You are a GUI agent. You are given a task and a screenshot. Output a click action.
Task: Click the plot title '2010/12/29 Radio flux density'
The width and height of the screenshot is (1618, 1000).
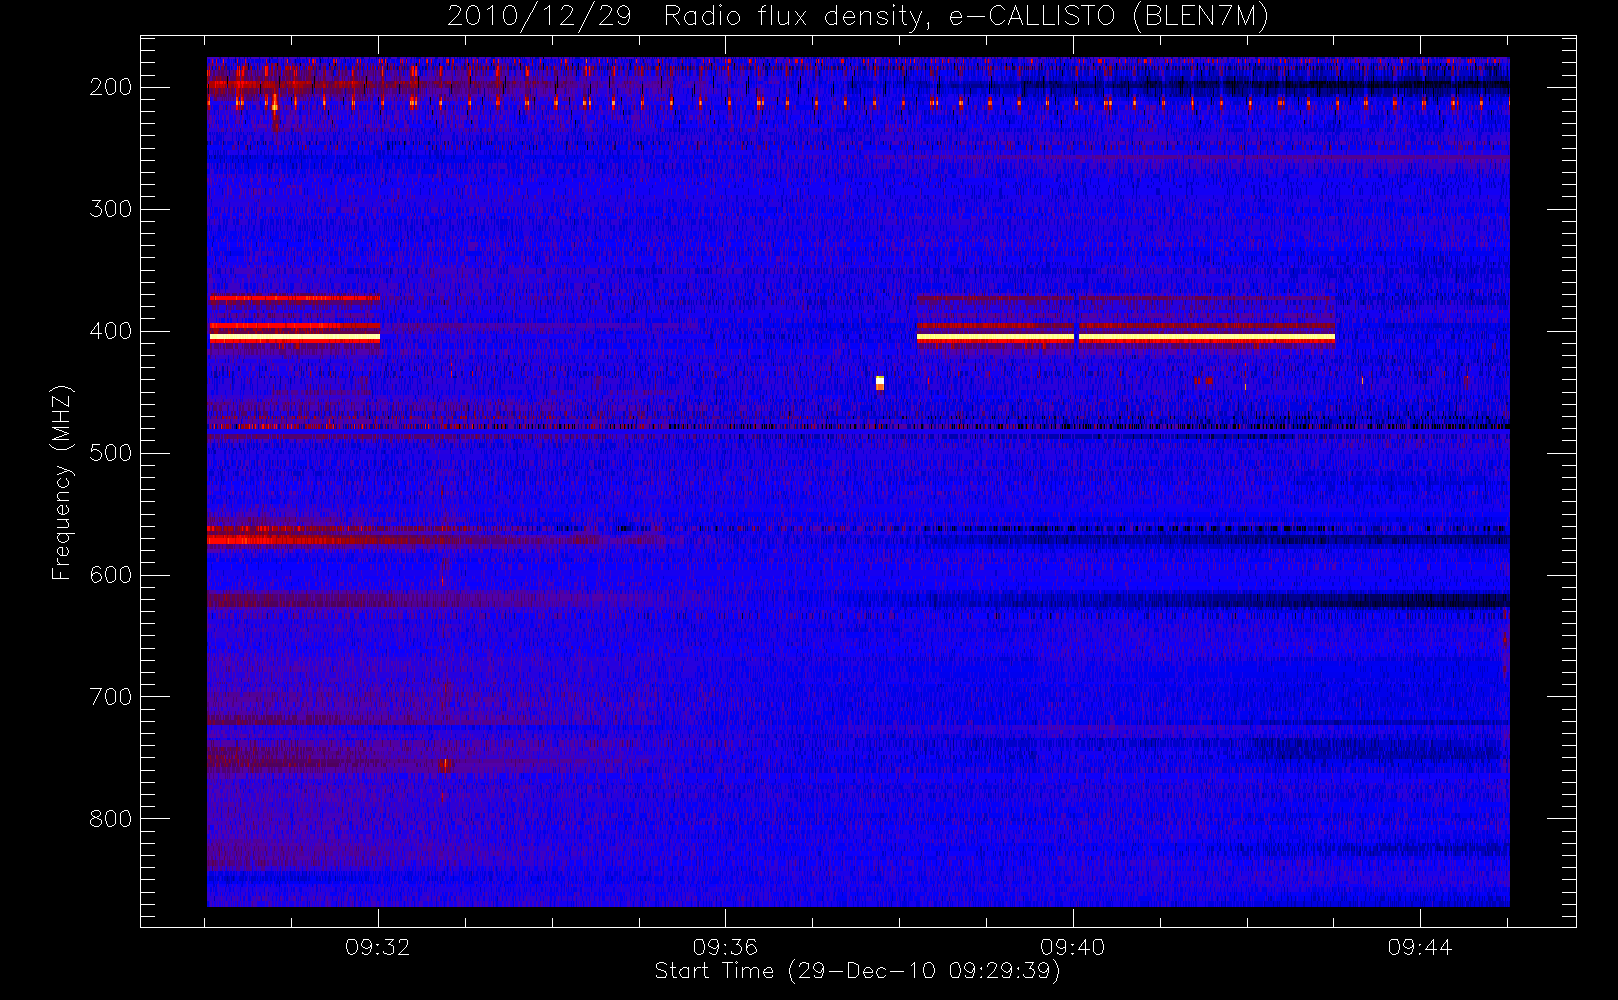[858, 17]
